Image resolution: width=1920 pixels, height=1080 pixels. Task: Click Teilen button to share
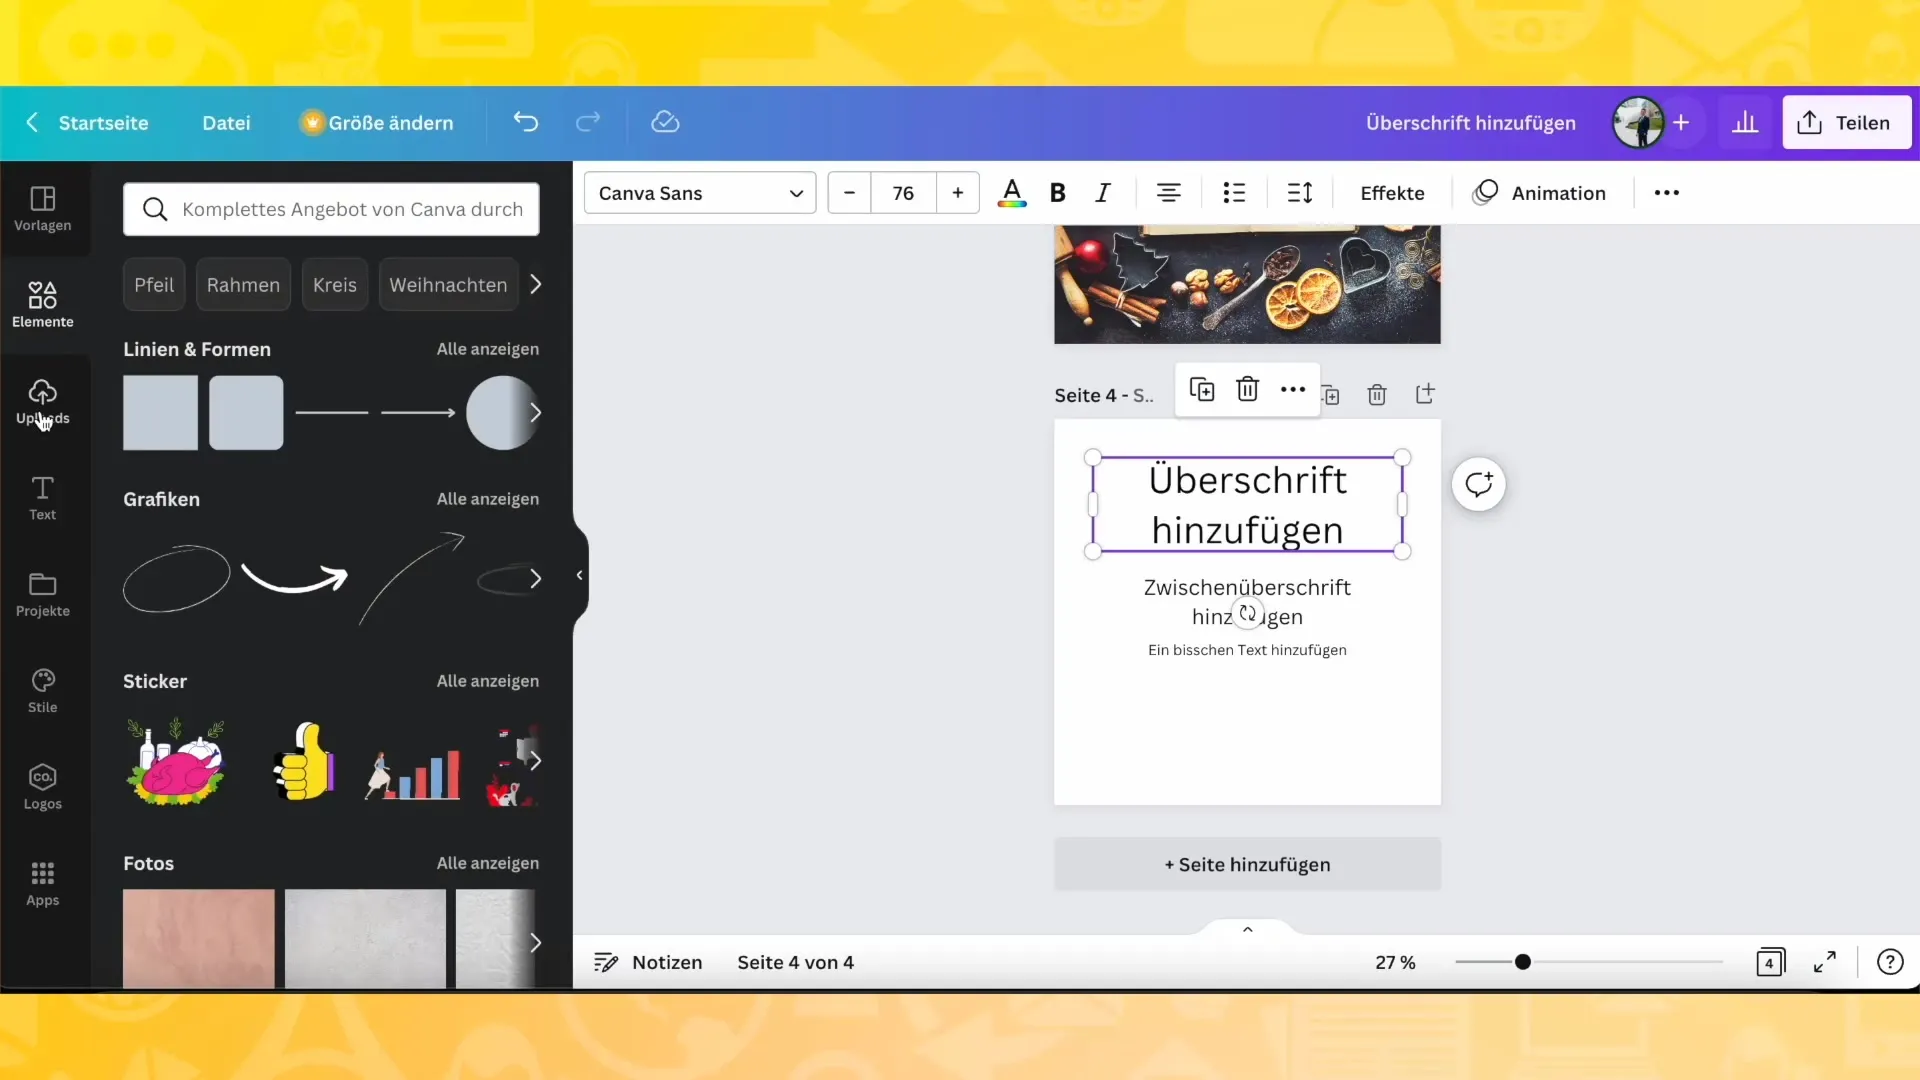(1847, 121)
